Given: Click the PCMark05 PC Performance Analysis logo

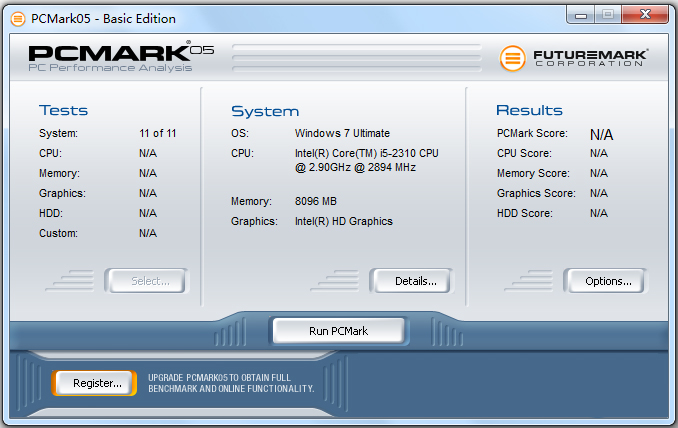Looking at the screenshot, I should click(x=120, y=58).
